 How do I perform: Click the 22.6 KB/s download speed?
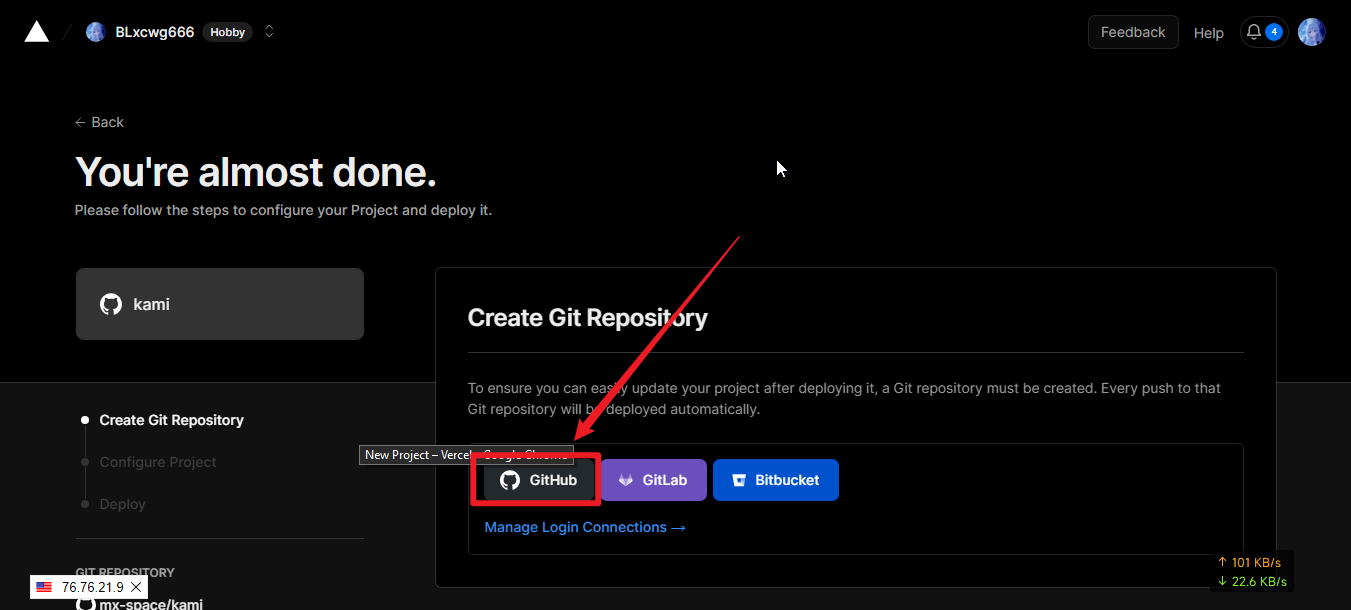tap(1252, 582)
